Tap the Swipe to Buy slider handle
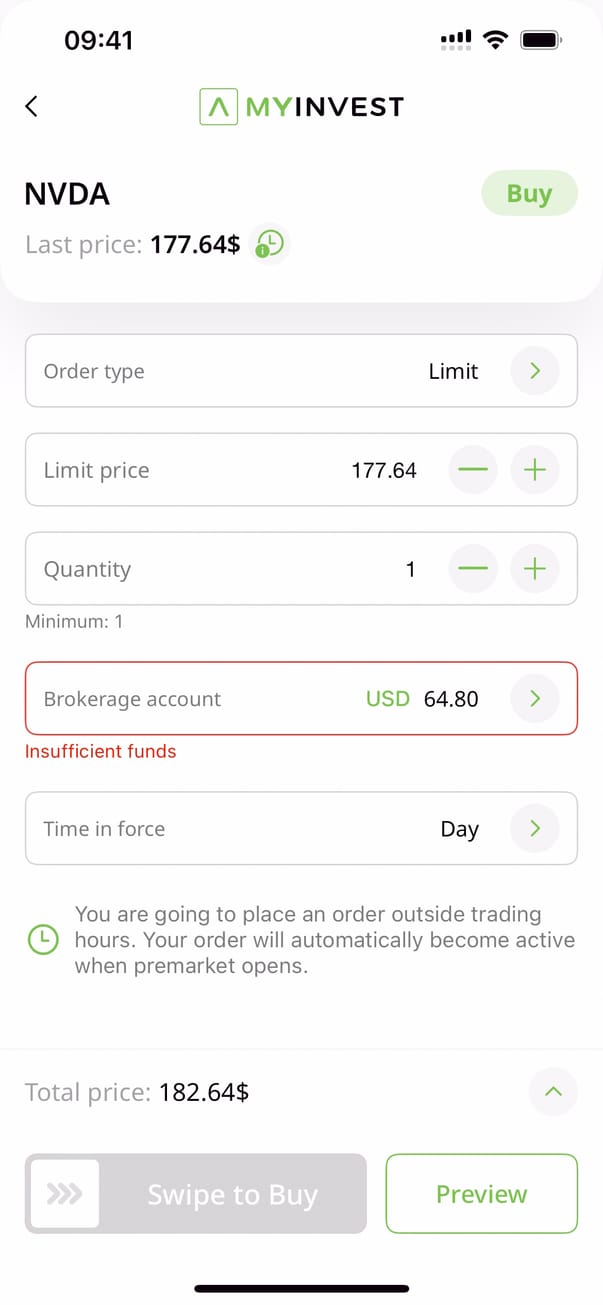 [65, 1194]
